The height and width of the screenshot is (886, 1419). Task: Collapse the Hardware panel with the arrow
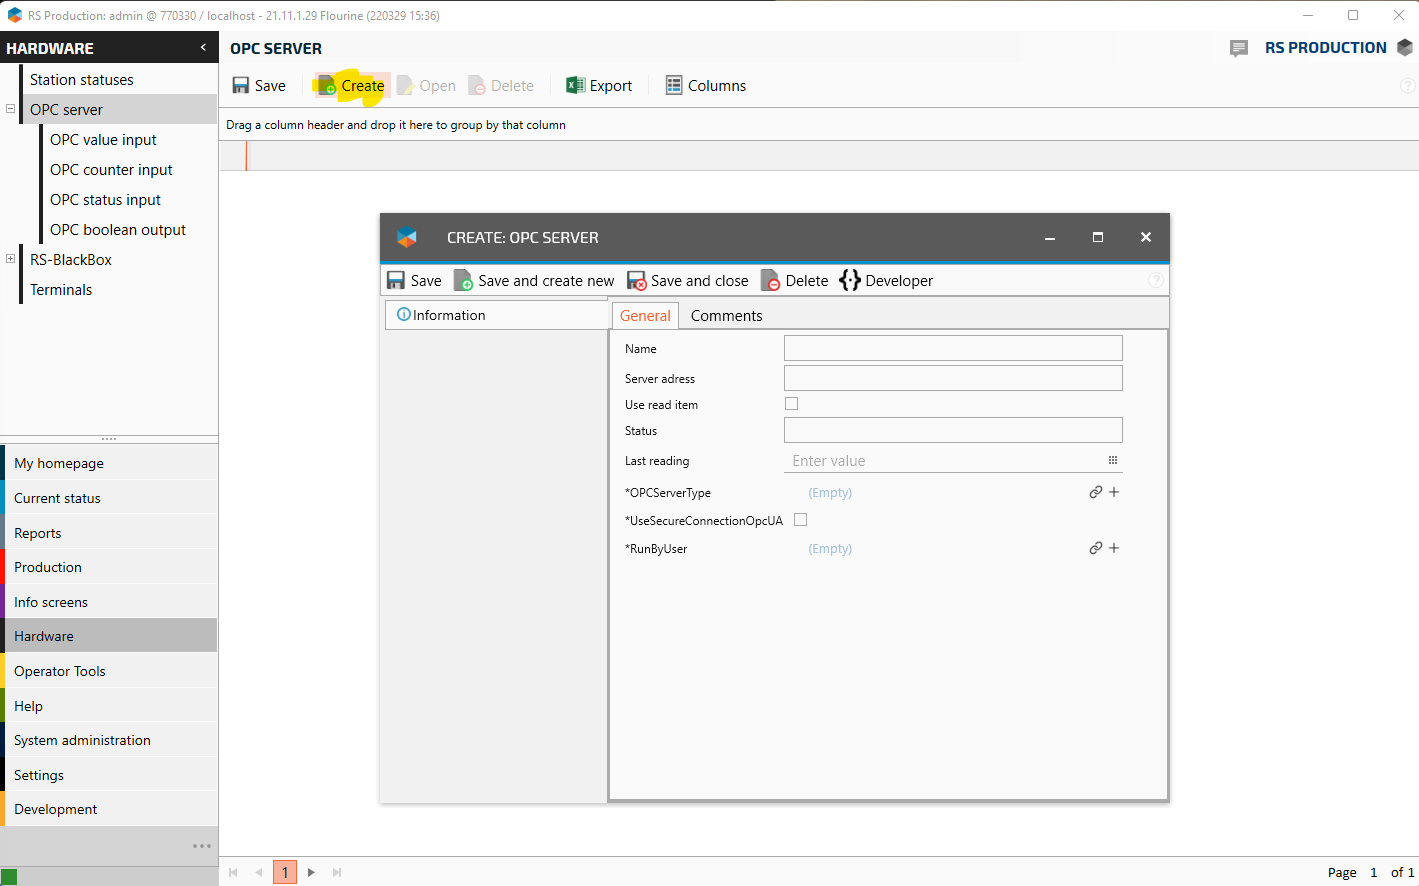click(203, 48)
